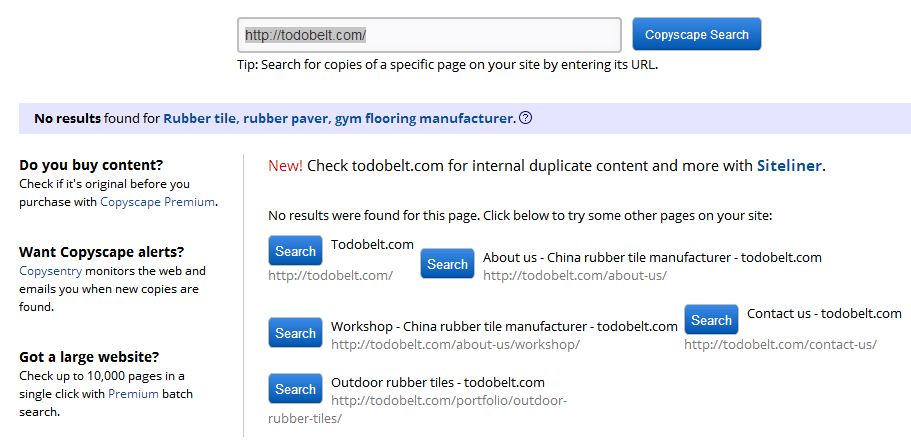Click the Todobelt.com page title
The image size is (911, 444).
point(372,245)
